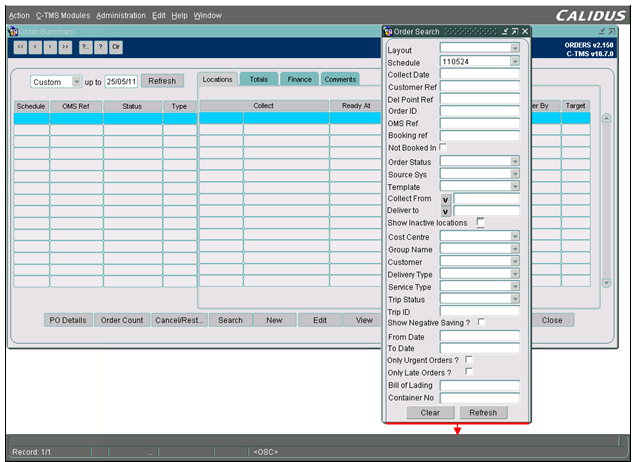Click the Search button in Order Summary
The height and width of the screenshot is (462, 632).
click(231, 320)
